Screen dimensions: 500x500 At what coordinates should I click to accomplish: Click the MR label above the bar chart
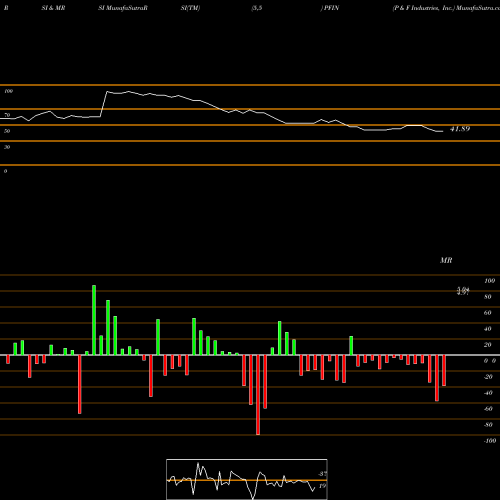click(x=446, y=260)
